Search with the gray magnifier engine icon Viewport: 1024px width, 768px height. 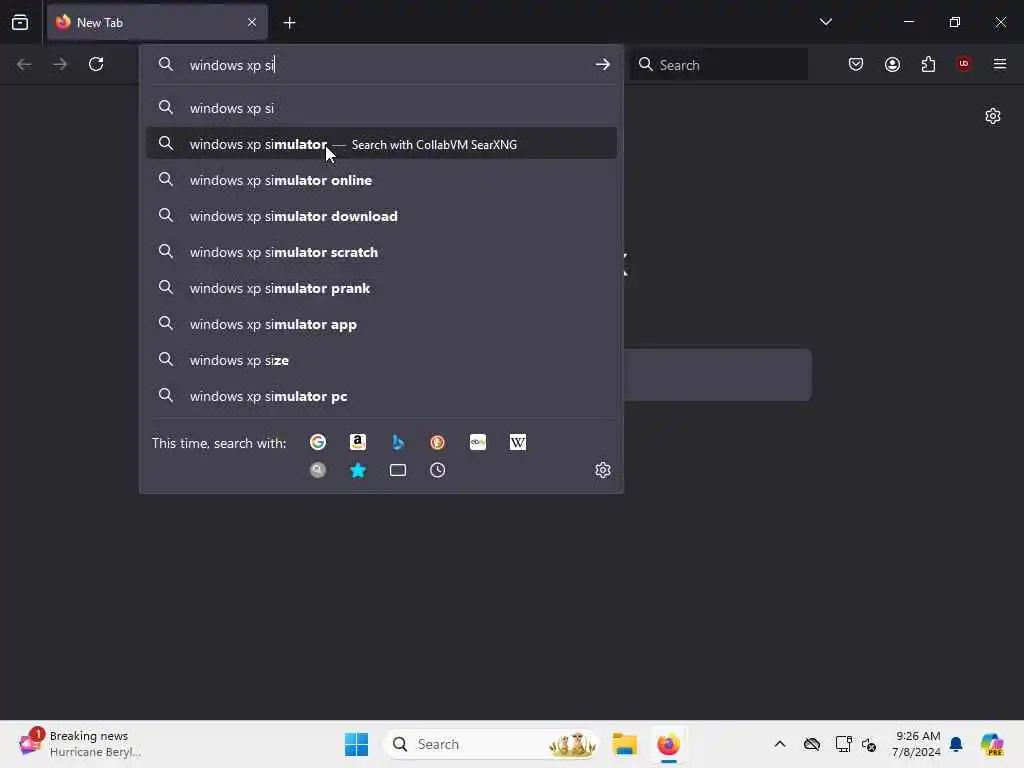point(318,470)
